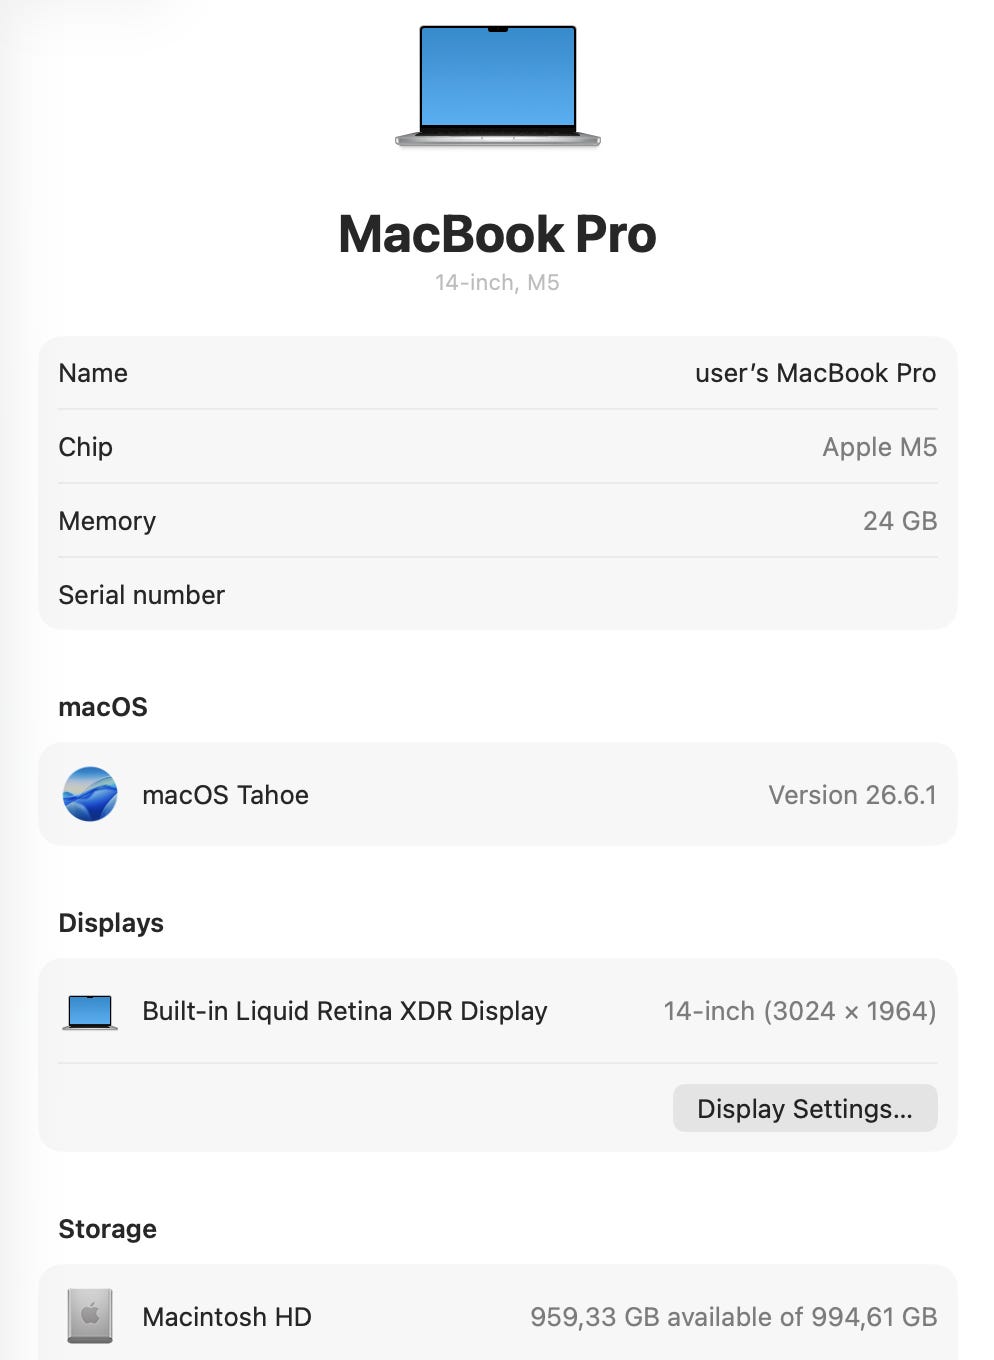Screen dimensions: 994x1360
Task: Click Built-in Liquid Retina XDR Display label
Action: pyautogui.click(x=345, y=1011)
